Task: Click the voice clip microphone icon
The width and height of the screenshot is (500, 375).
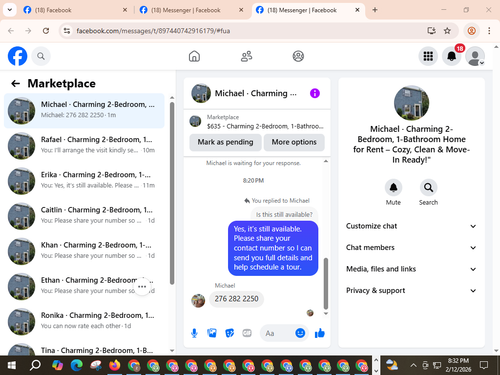Action: coord(194,333)
